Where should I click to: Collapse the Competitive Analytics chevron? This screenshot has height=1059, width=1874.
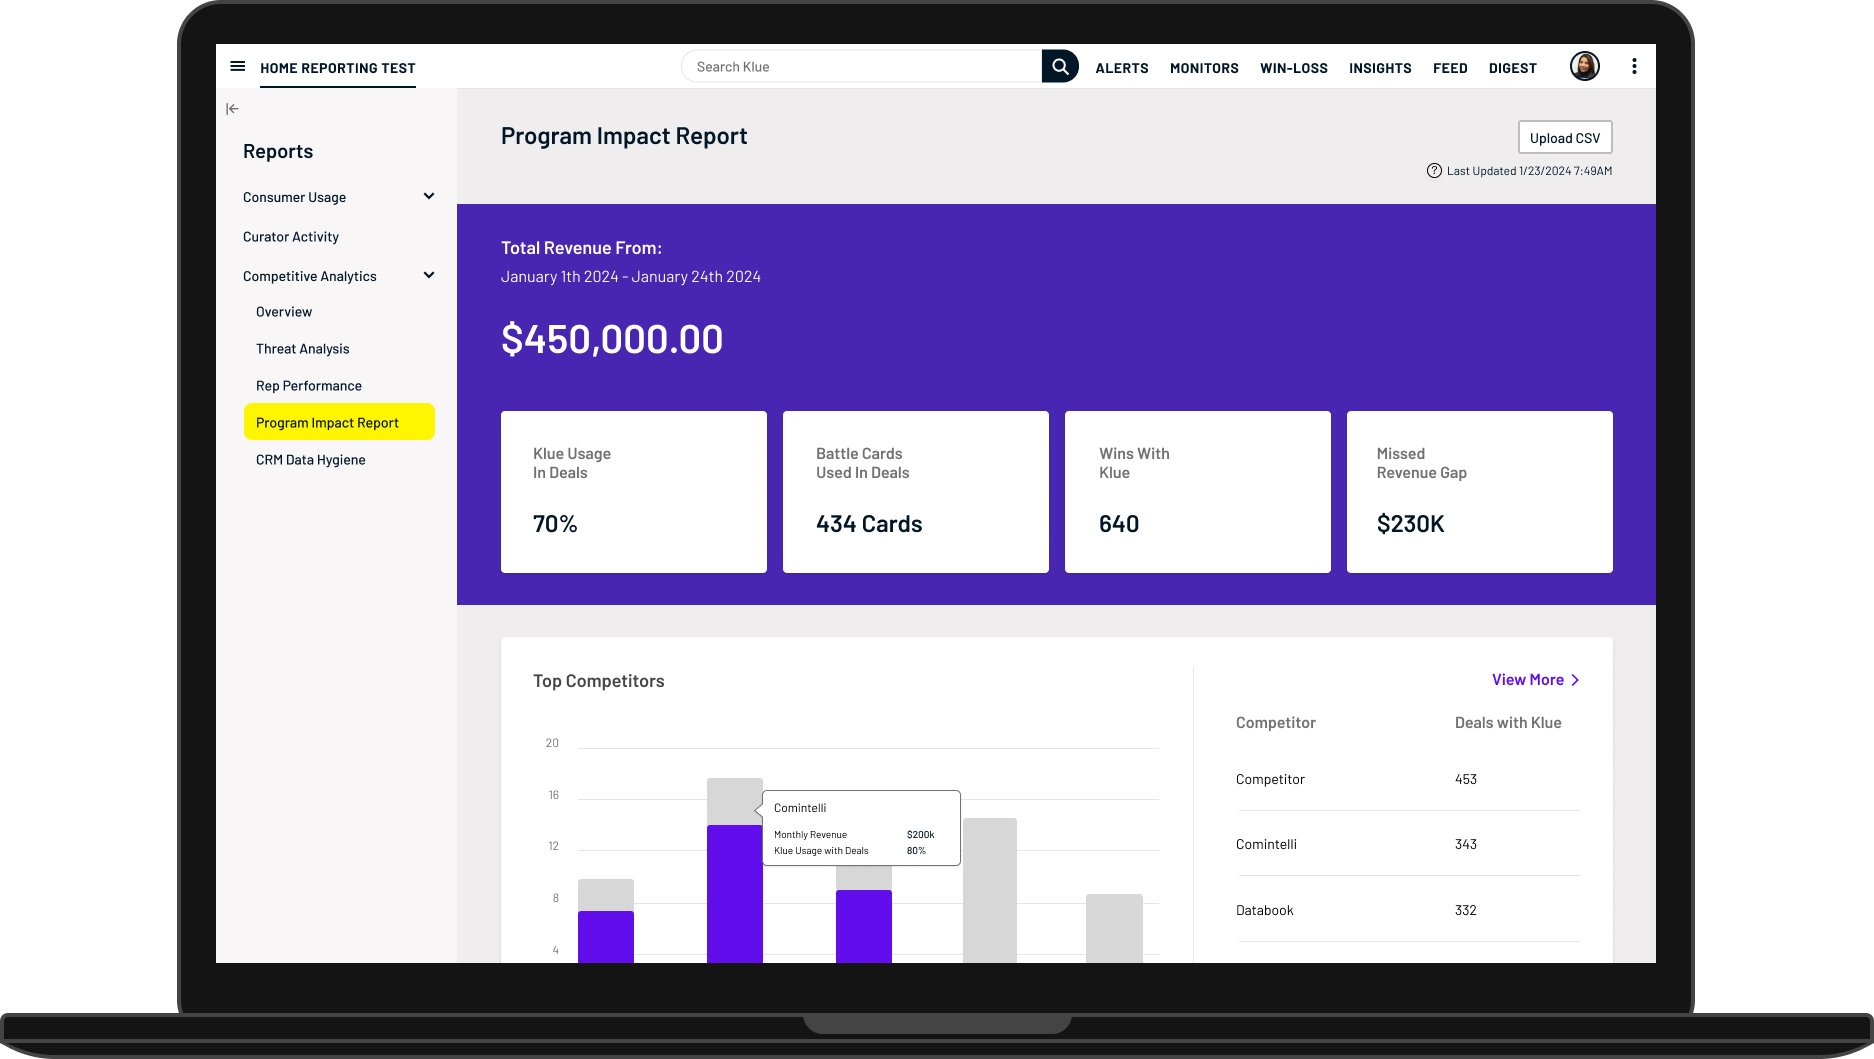pos(429,275)
